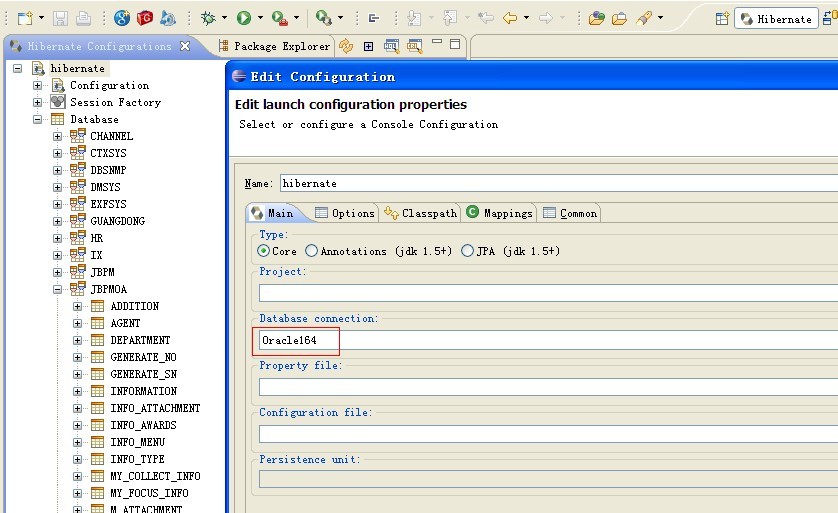Expand the CHANNEL schema node
The height and width of the screenshot is (513, 838).
coord(57,136)
